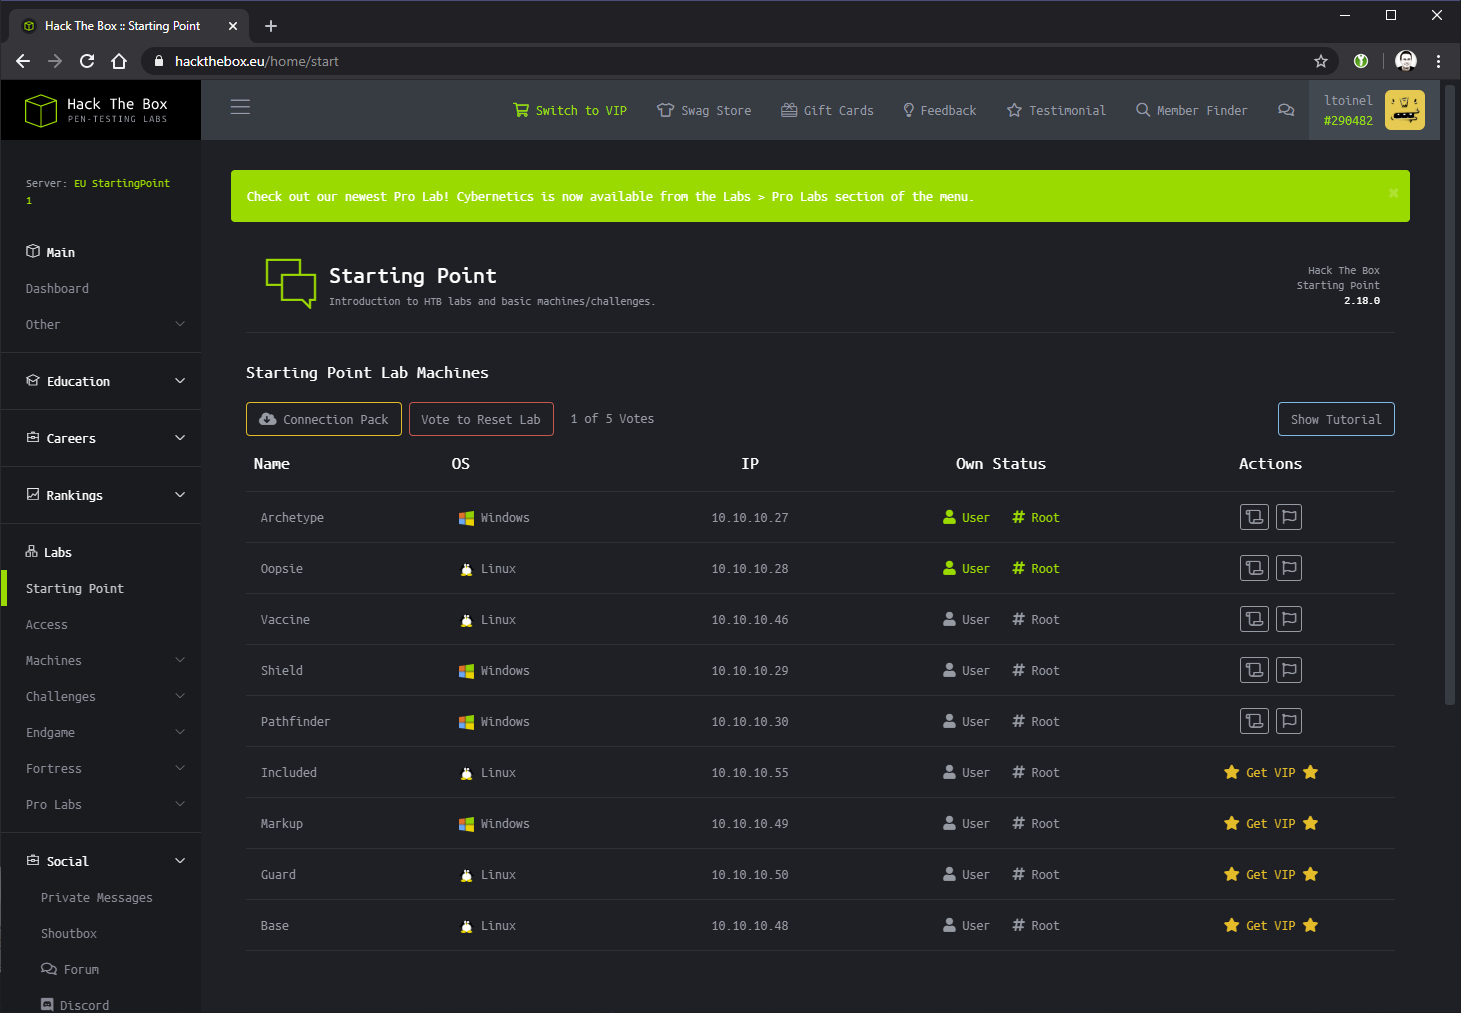Viewport: 1461px width, 1013px height.
Task: Expand the Challenges submenu
Action: (x=105, y=696)
